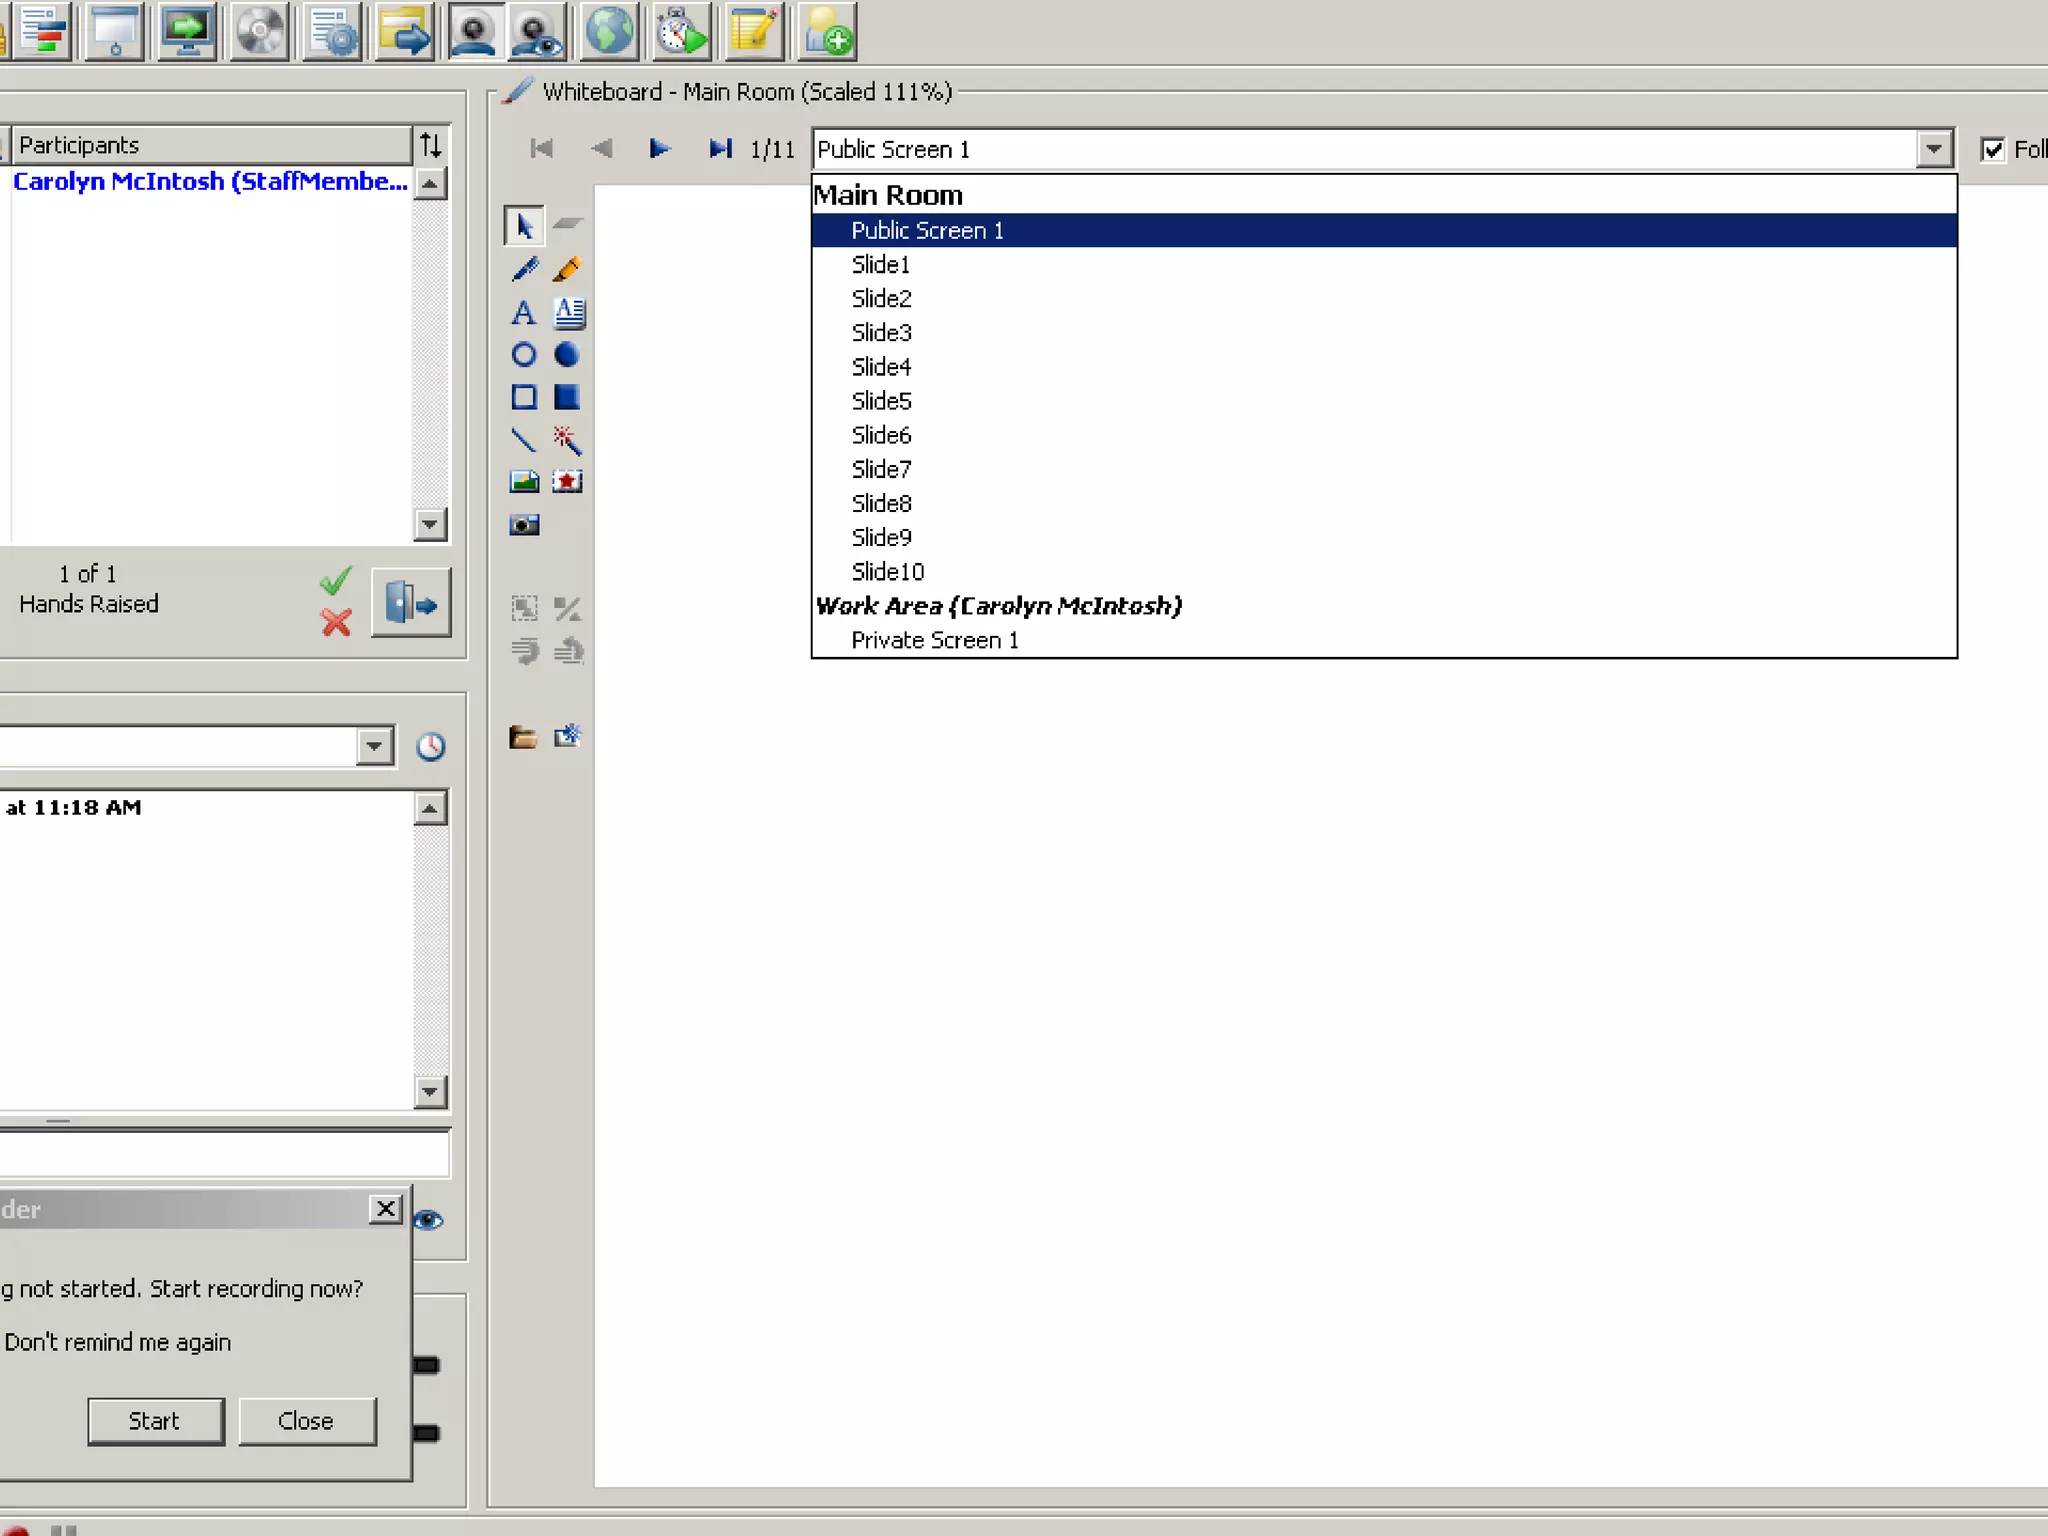Choose Slide1 from the screen list
The image size is (2048, 1536).
(1384, 264)
